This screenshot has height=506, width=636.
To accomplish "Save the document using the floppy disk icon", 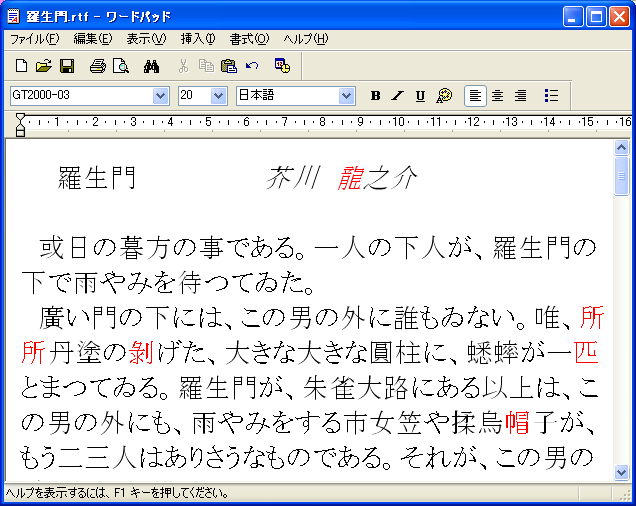I will click(x=67, y=66).
